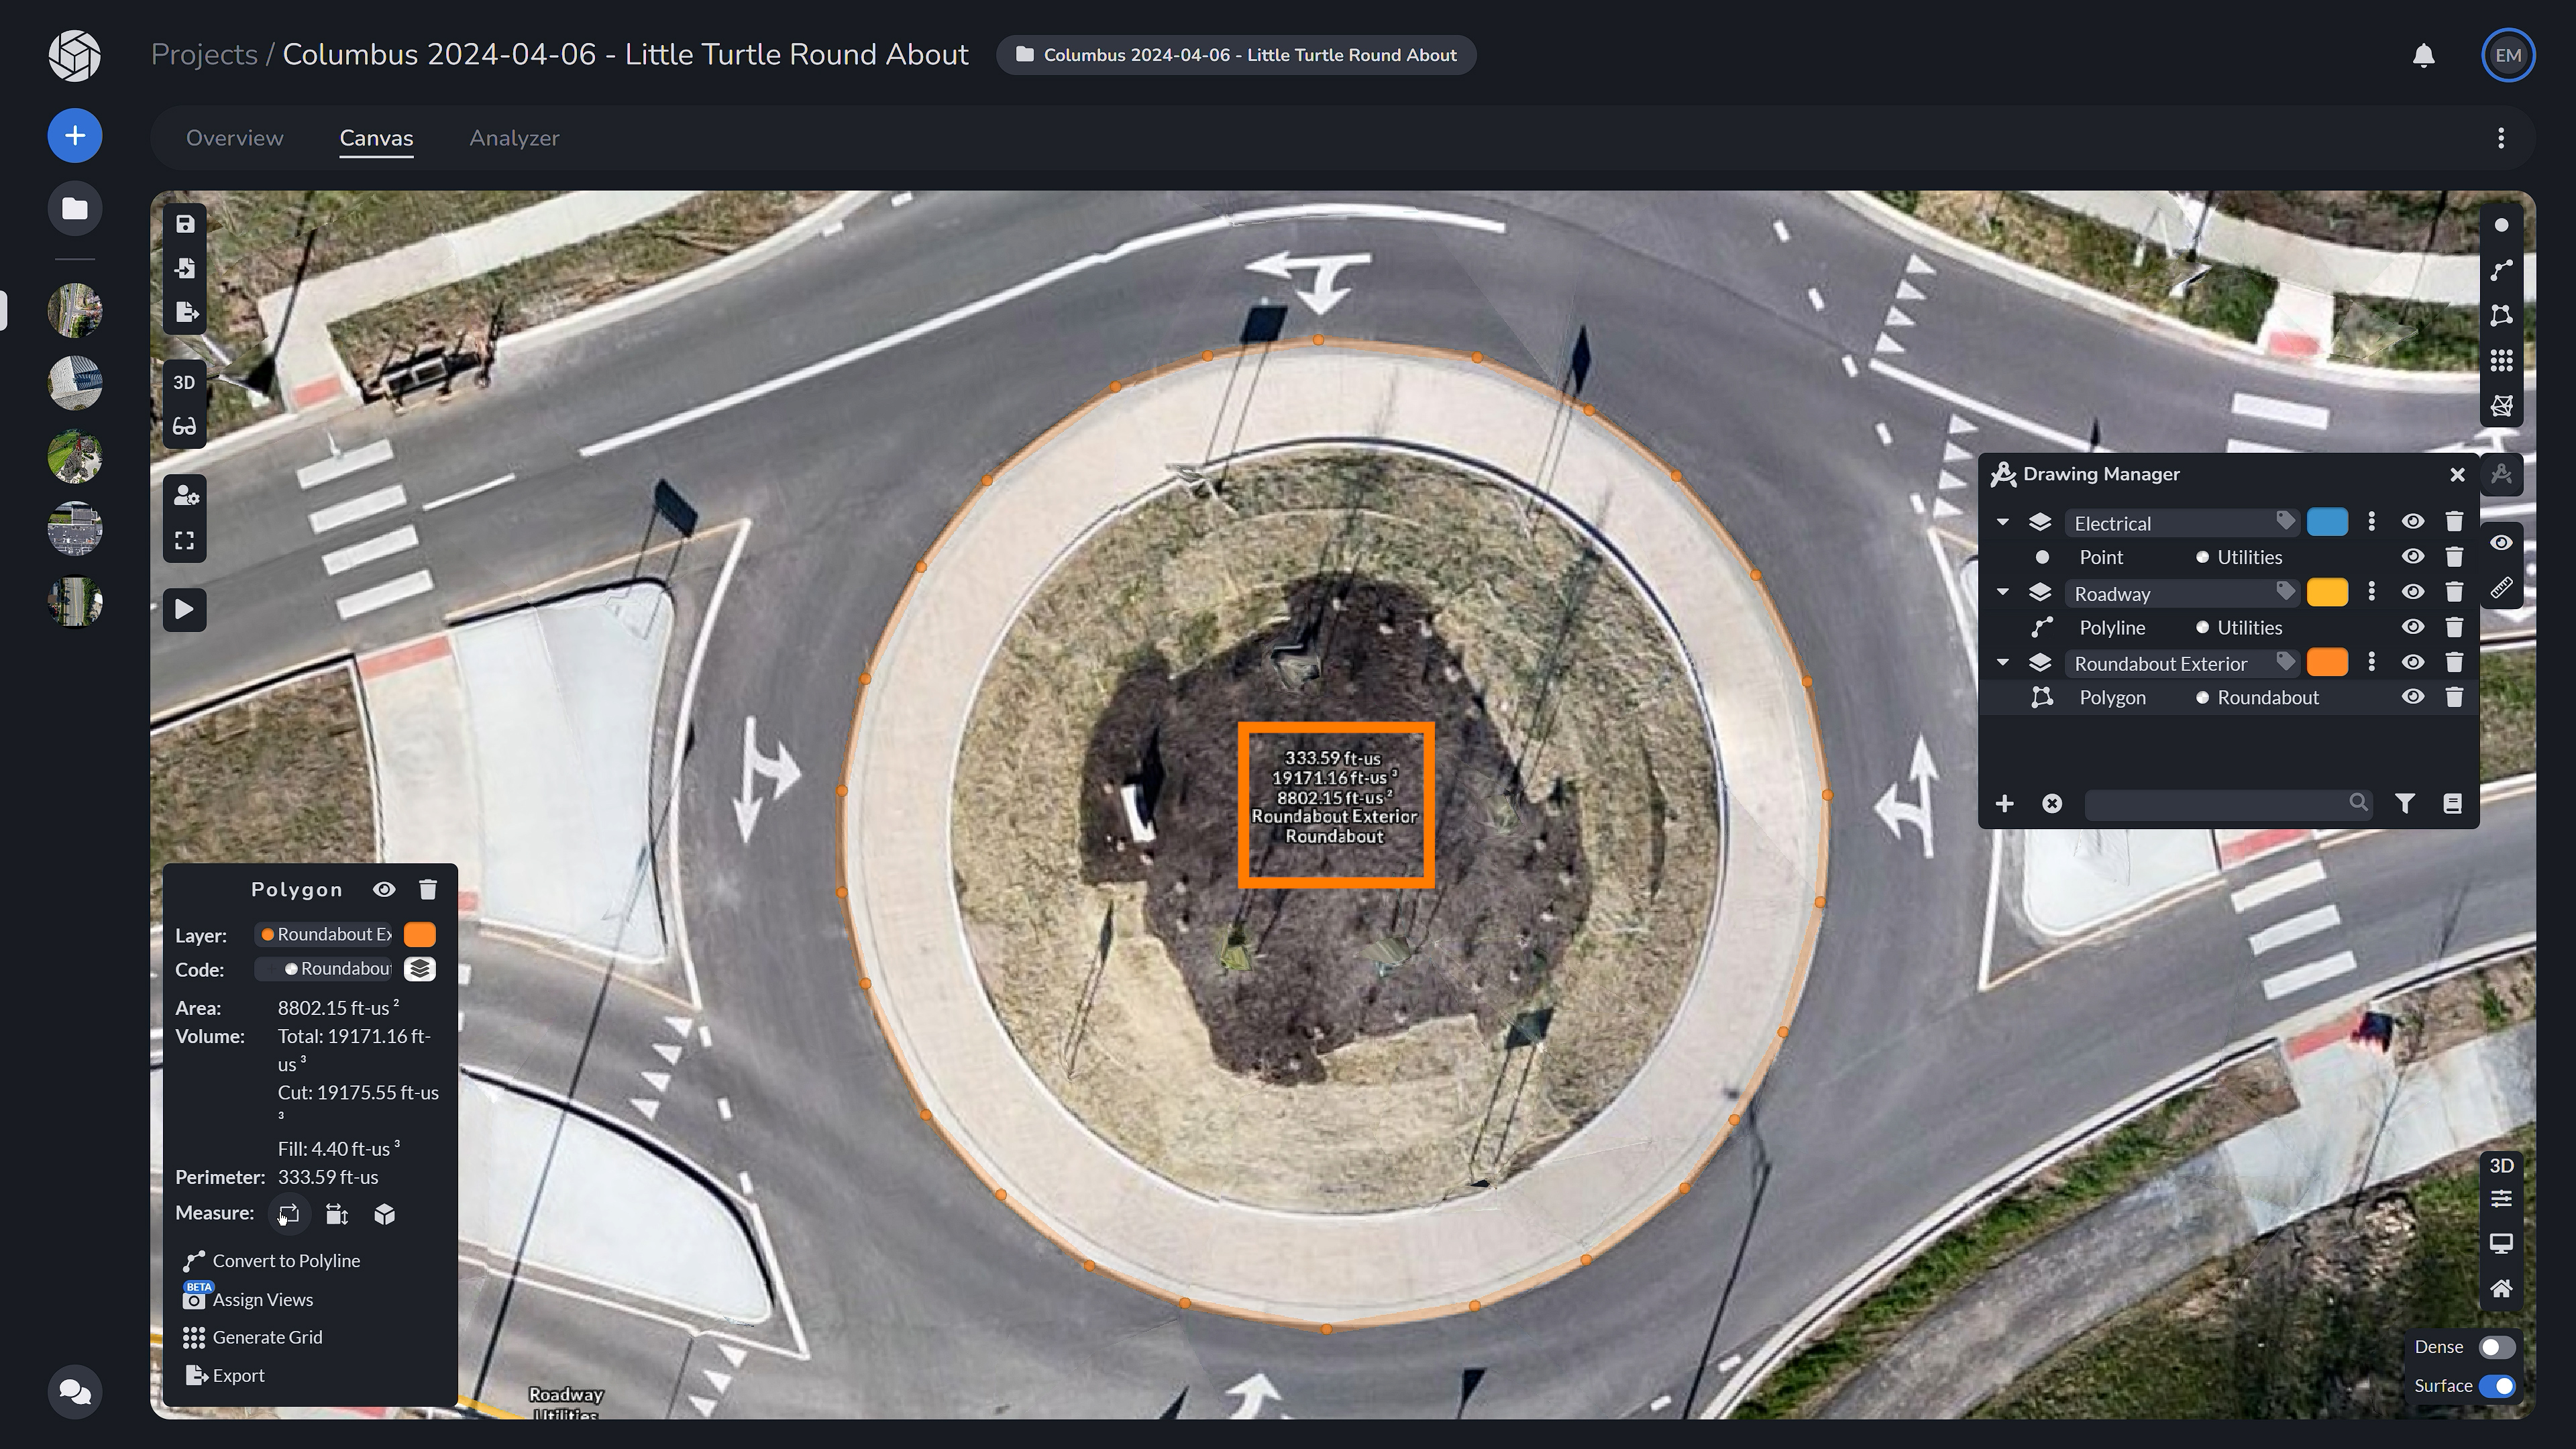
Task: Open the chat icon at the bottom left
Action: pyautogui.click(x=75, y=1391)
